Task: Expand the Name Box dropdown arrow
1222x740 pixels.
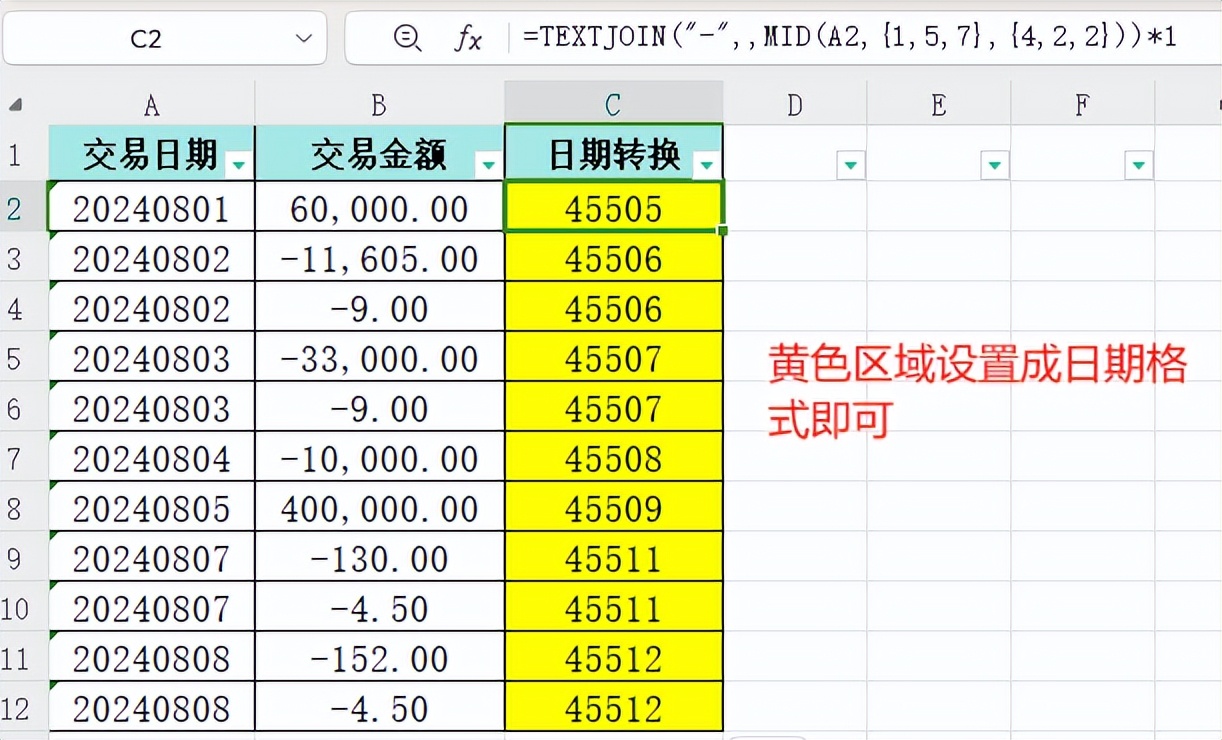Action: (x=304, y=39)
